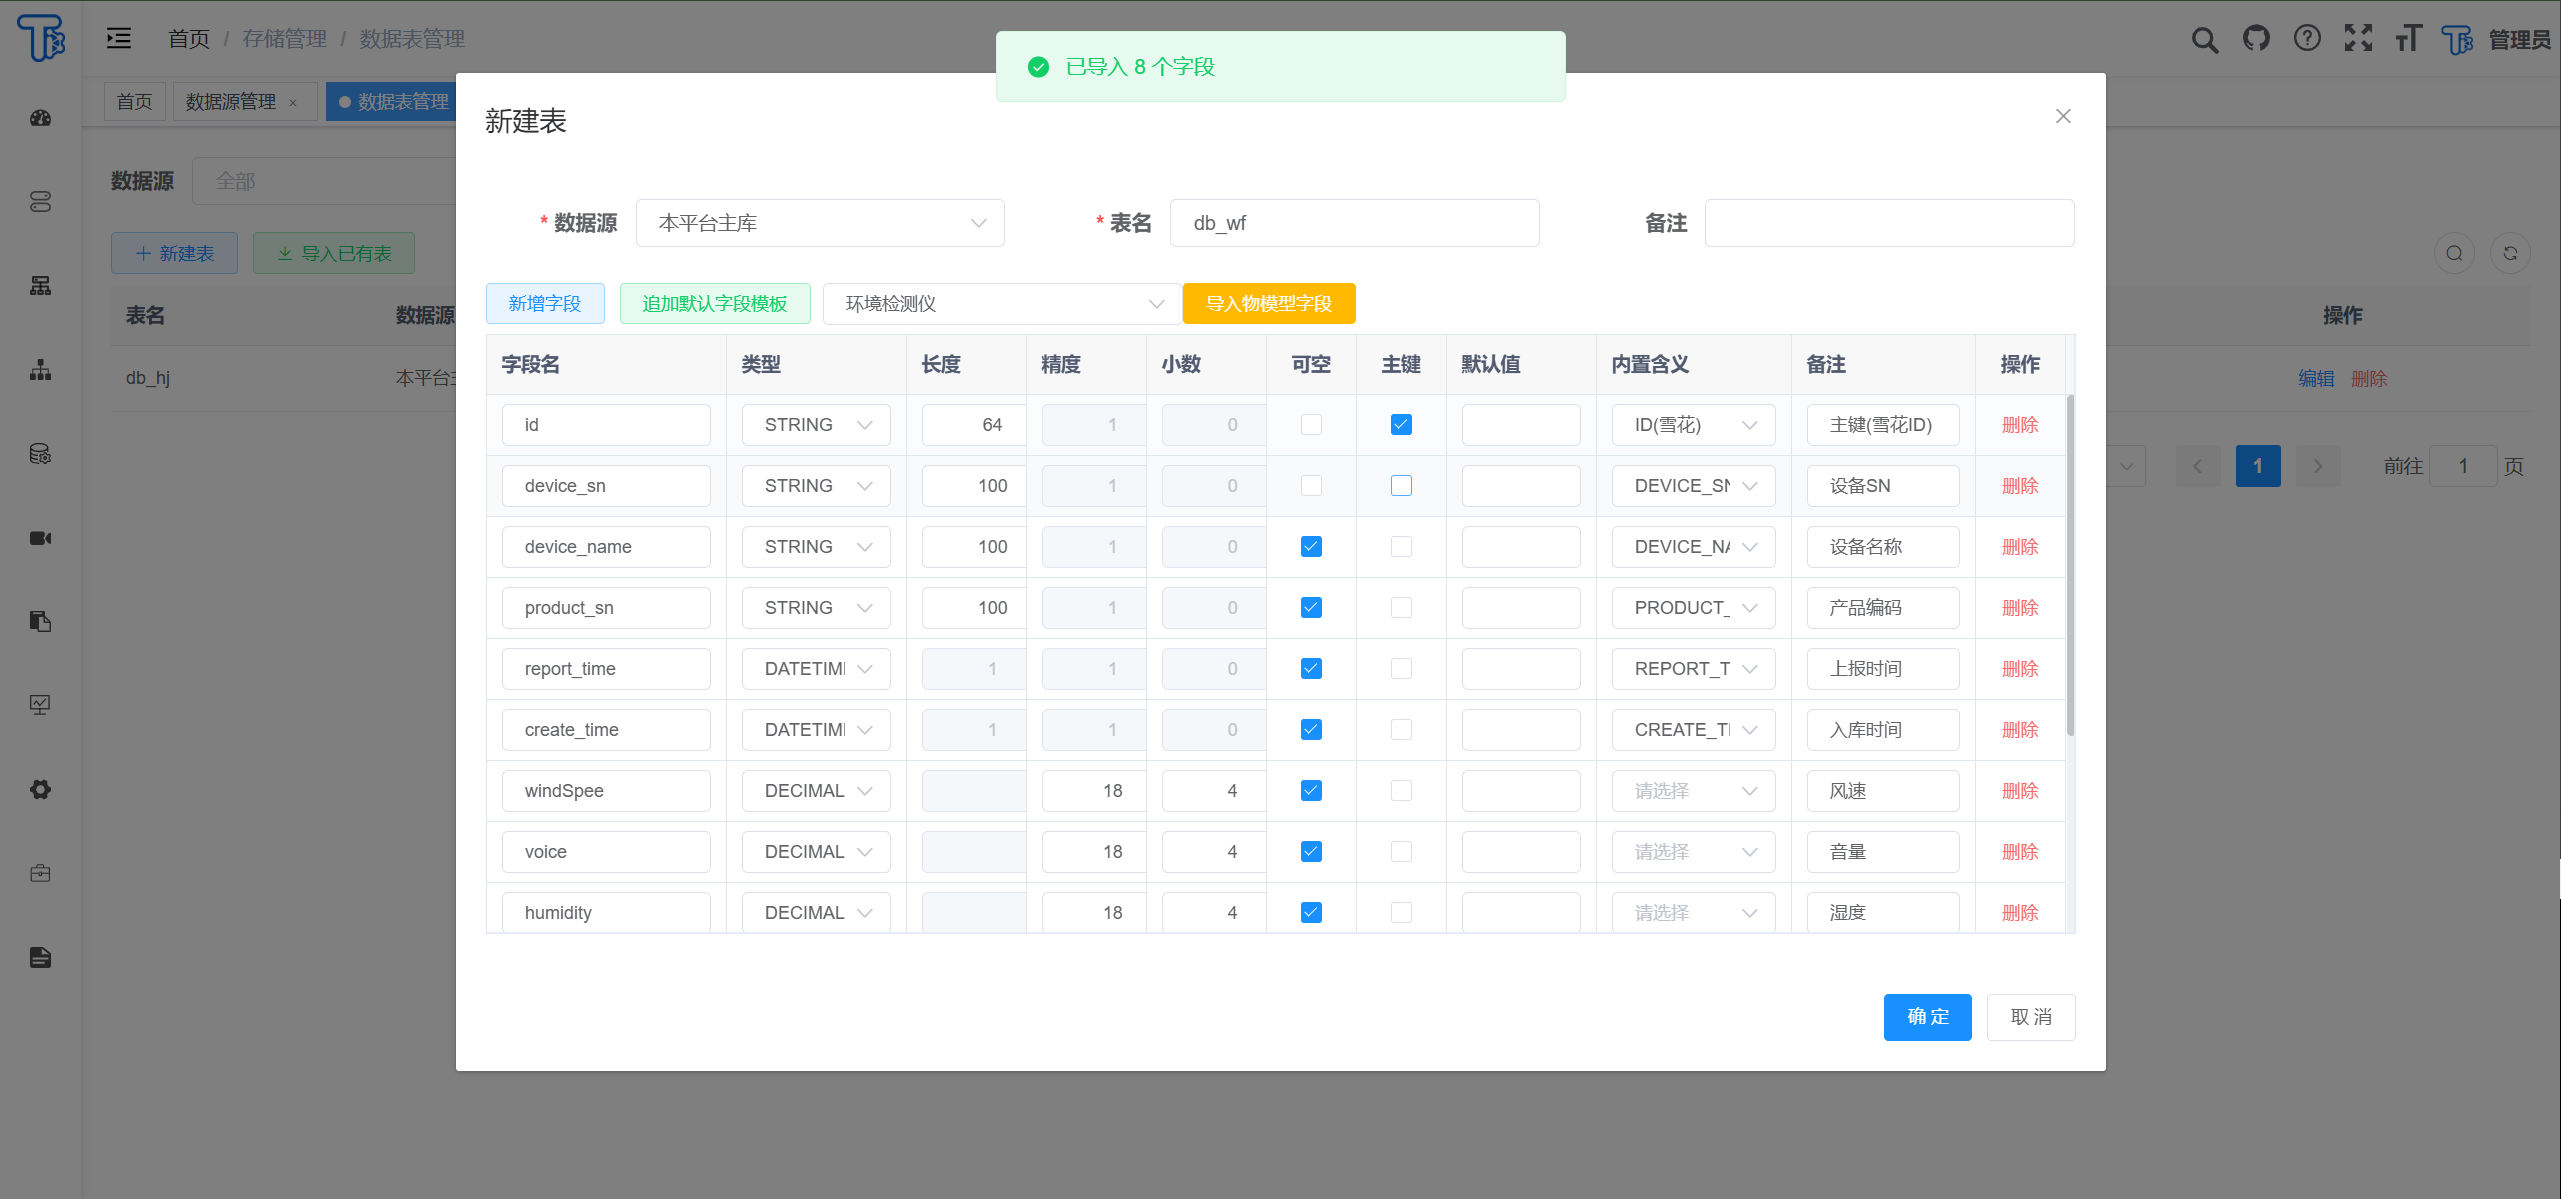This screenshot has width=2561, height=1199.
Task: Check 可空 for the id row
Action: tap(1311, 425)
